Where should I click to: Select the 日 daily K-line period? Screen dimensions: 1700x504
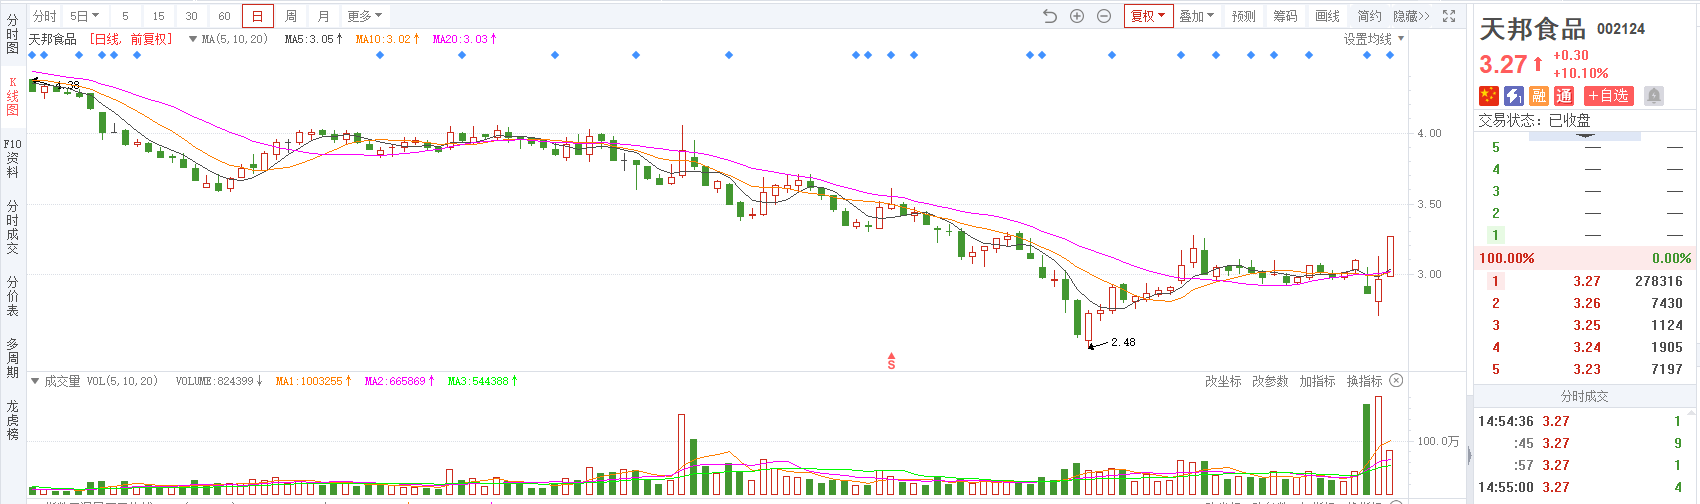click(x=257, y=16)
